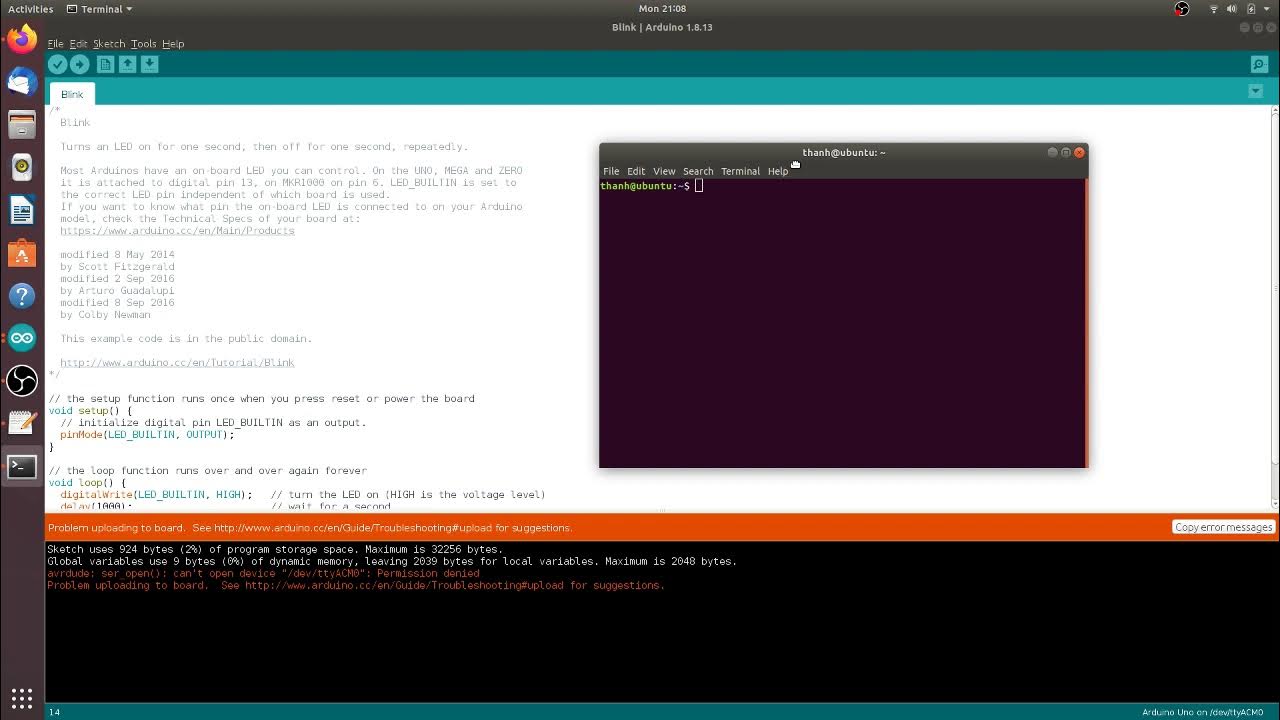Click the Open sketch up-arrow toolbar icon
The height and width of the screenshot is (720, 1280).
click(128, 64)
